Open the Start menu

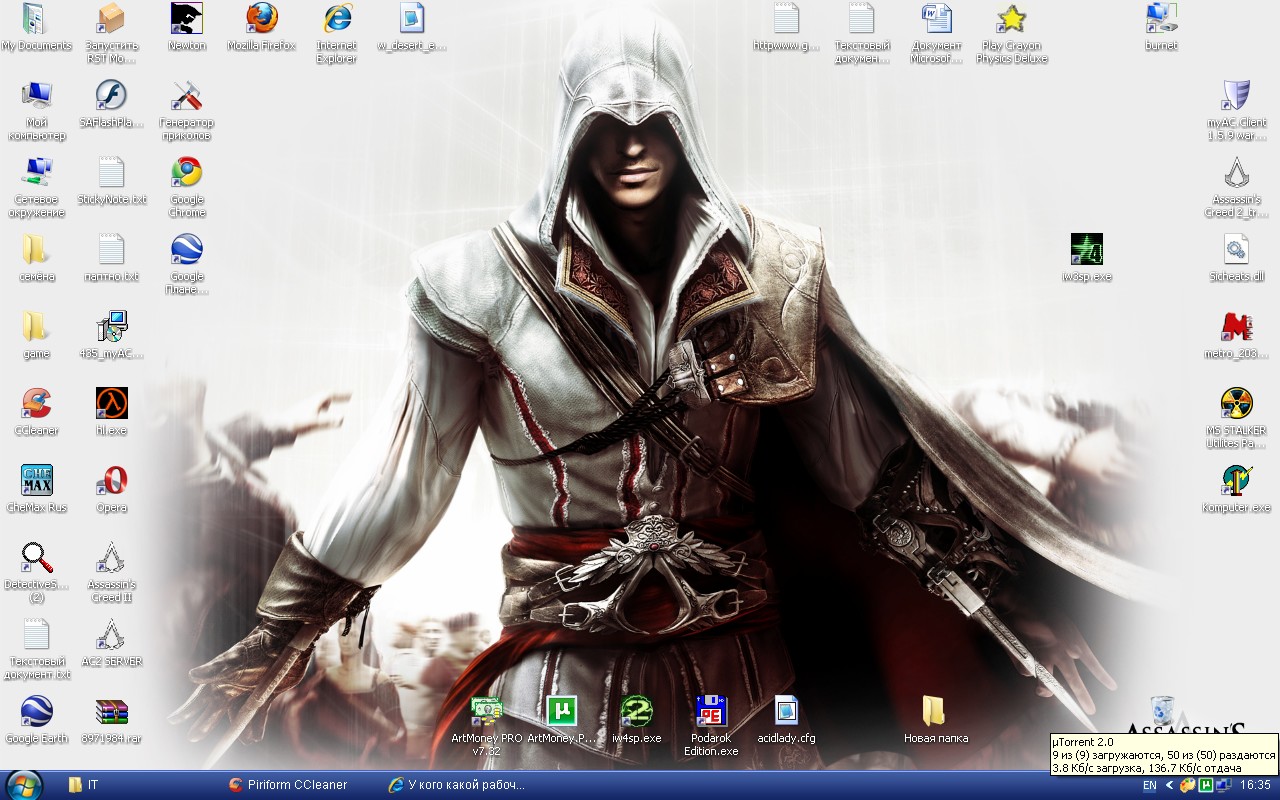tap(23, 785)
